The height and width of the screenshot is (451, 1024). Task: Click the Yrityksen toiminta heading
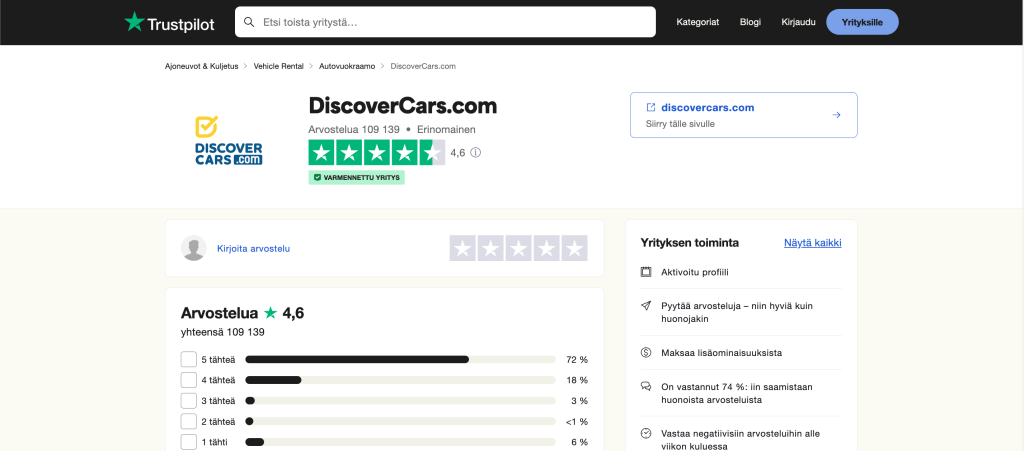[690, 243]
